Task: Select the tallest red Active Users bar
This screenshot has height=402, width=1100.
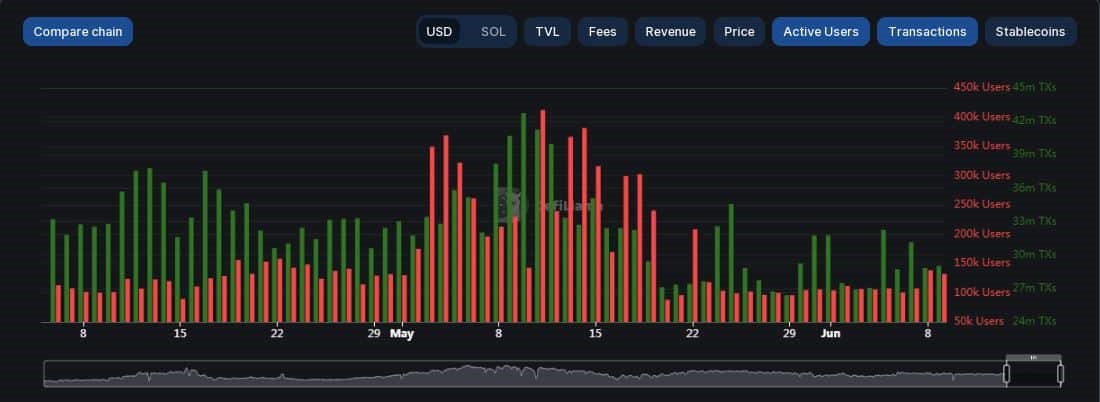Action: tap(543, 216)
